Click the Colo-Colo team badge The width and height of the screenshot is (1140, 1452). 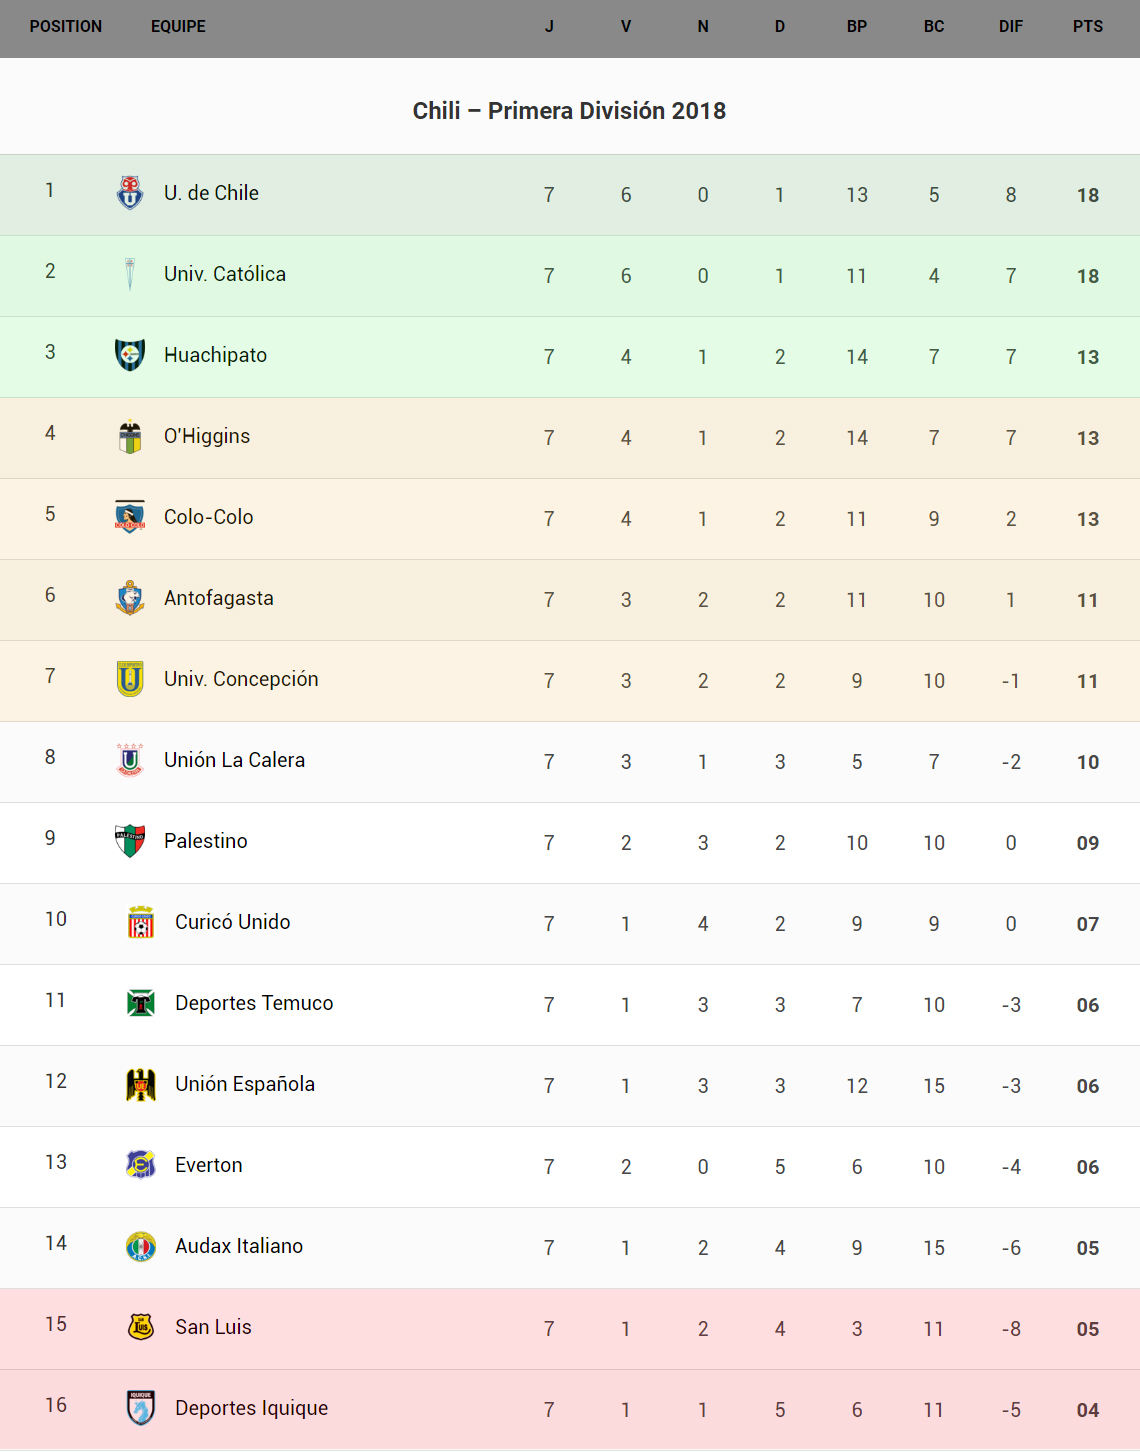point(130,517)
